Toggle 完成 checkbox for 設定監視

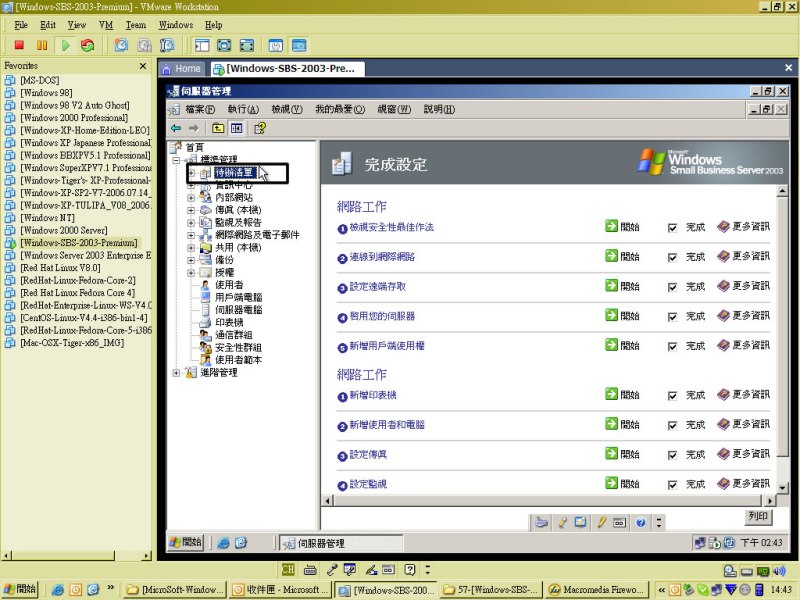pos(672,485)
